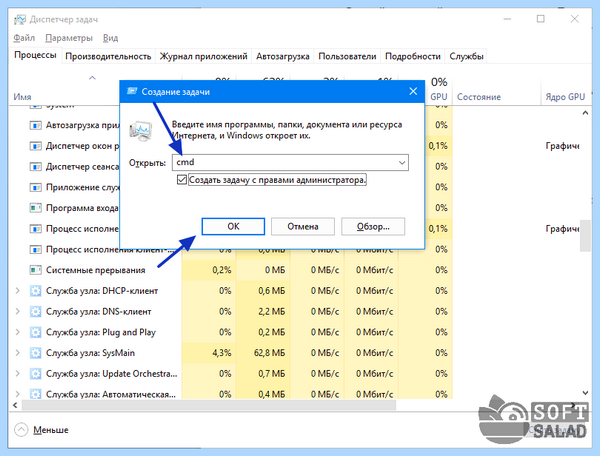600x456 pixels.
Task: Expand Служба узла: SysMain row
Action: coord(18,353)
